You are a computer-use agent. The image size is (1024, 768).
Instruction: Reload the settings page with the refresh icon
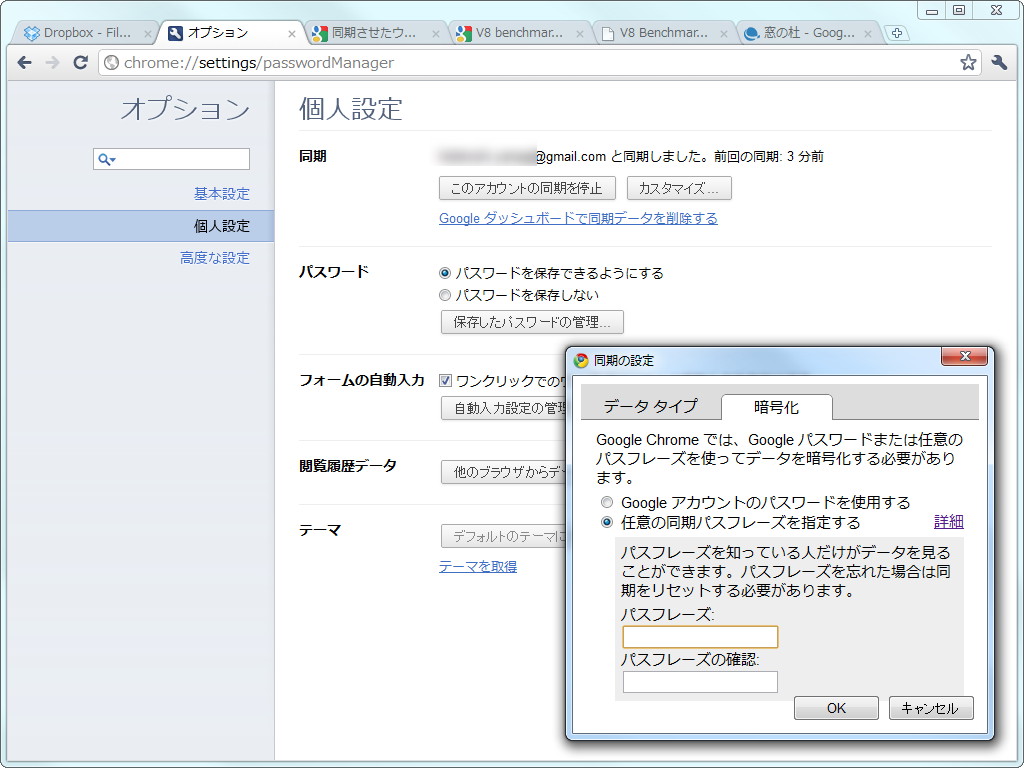pos(81,62)
